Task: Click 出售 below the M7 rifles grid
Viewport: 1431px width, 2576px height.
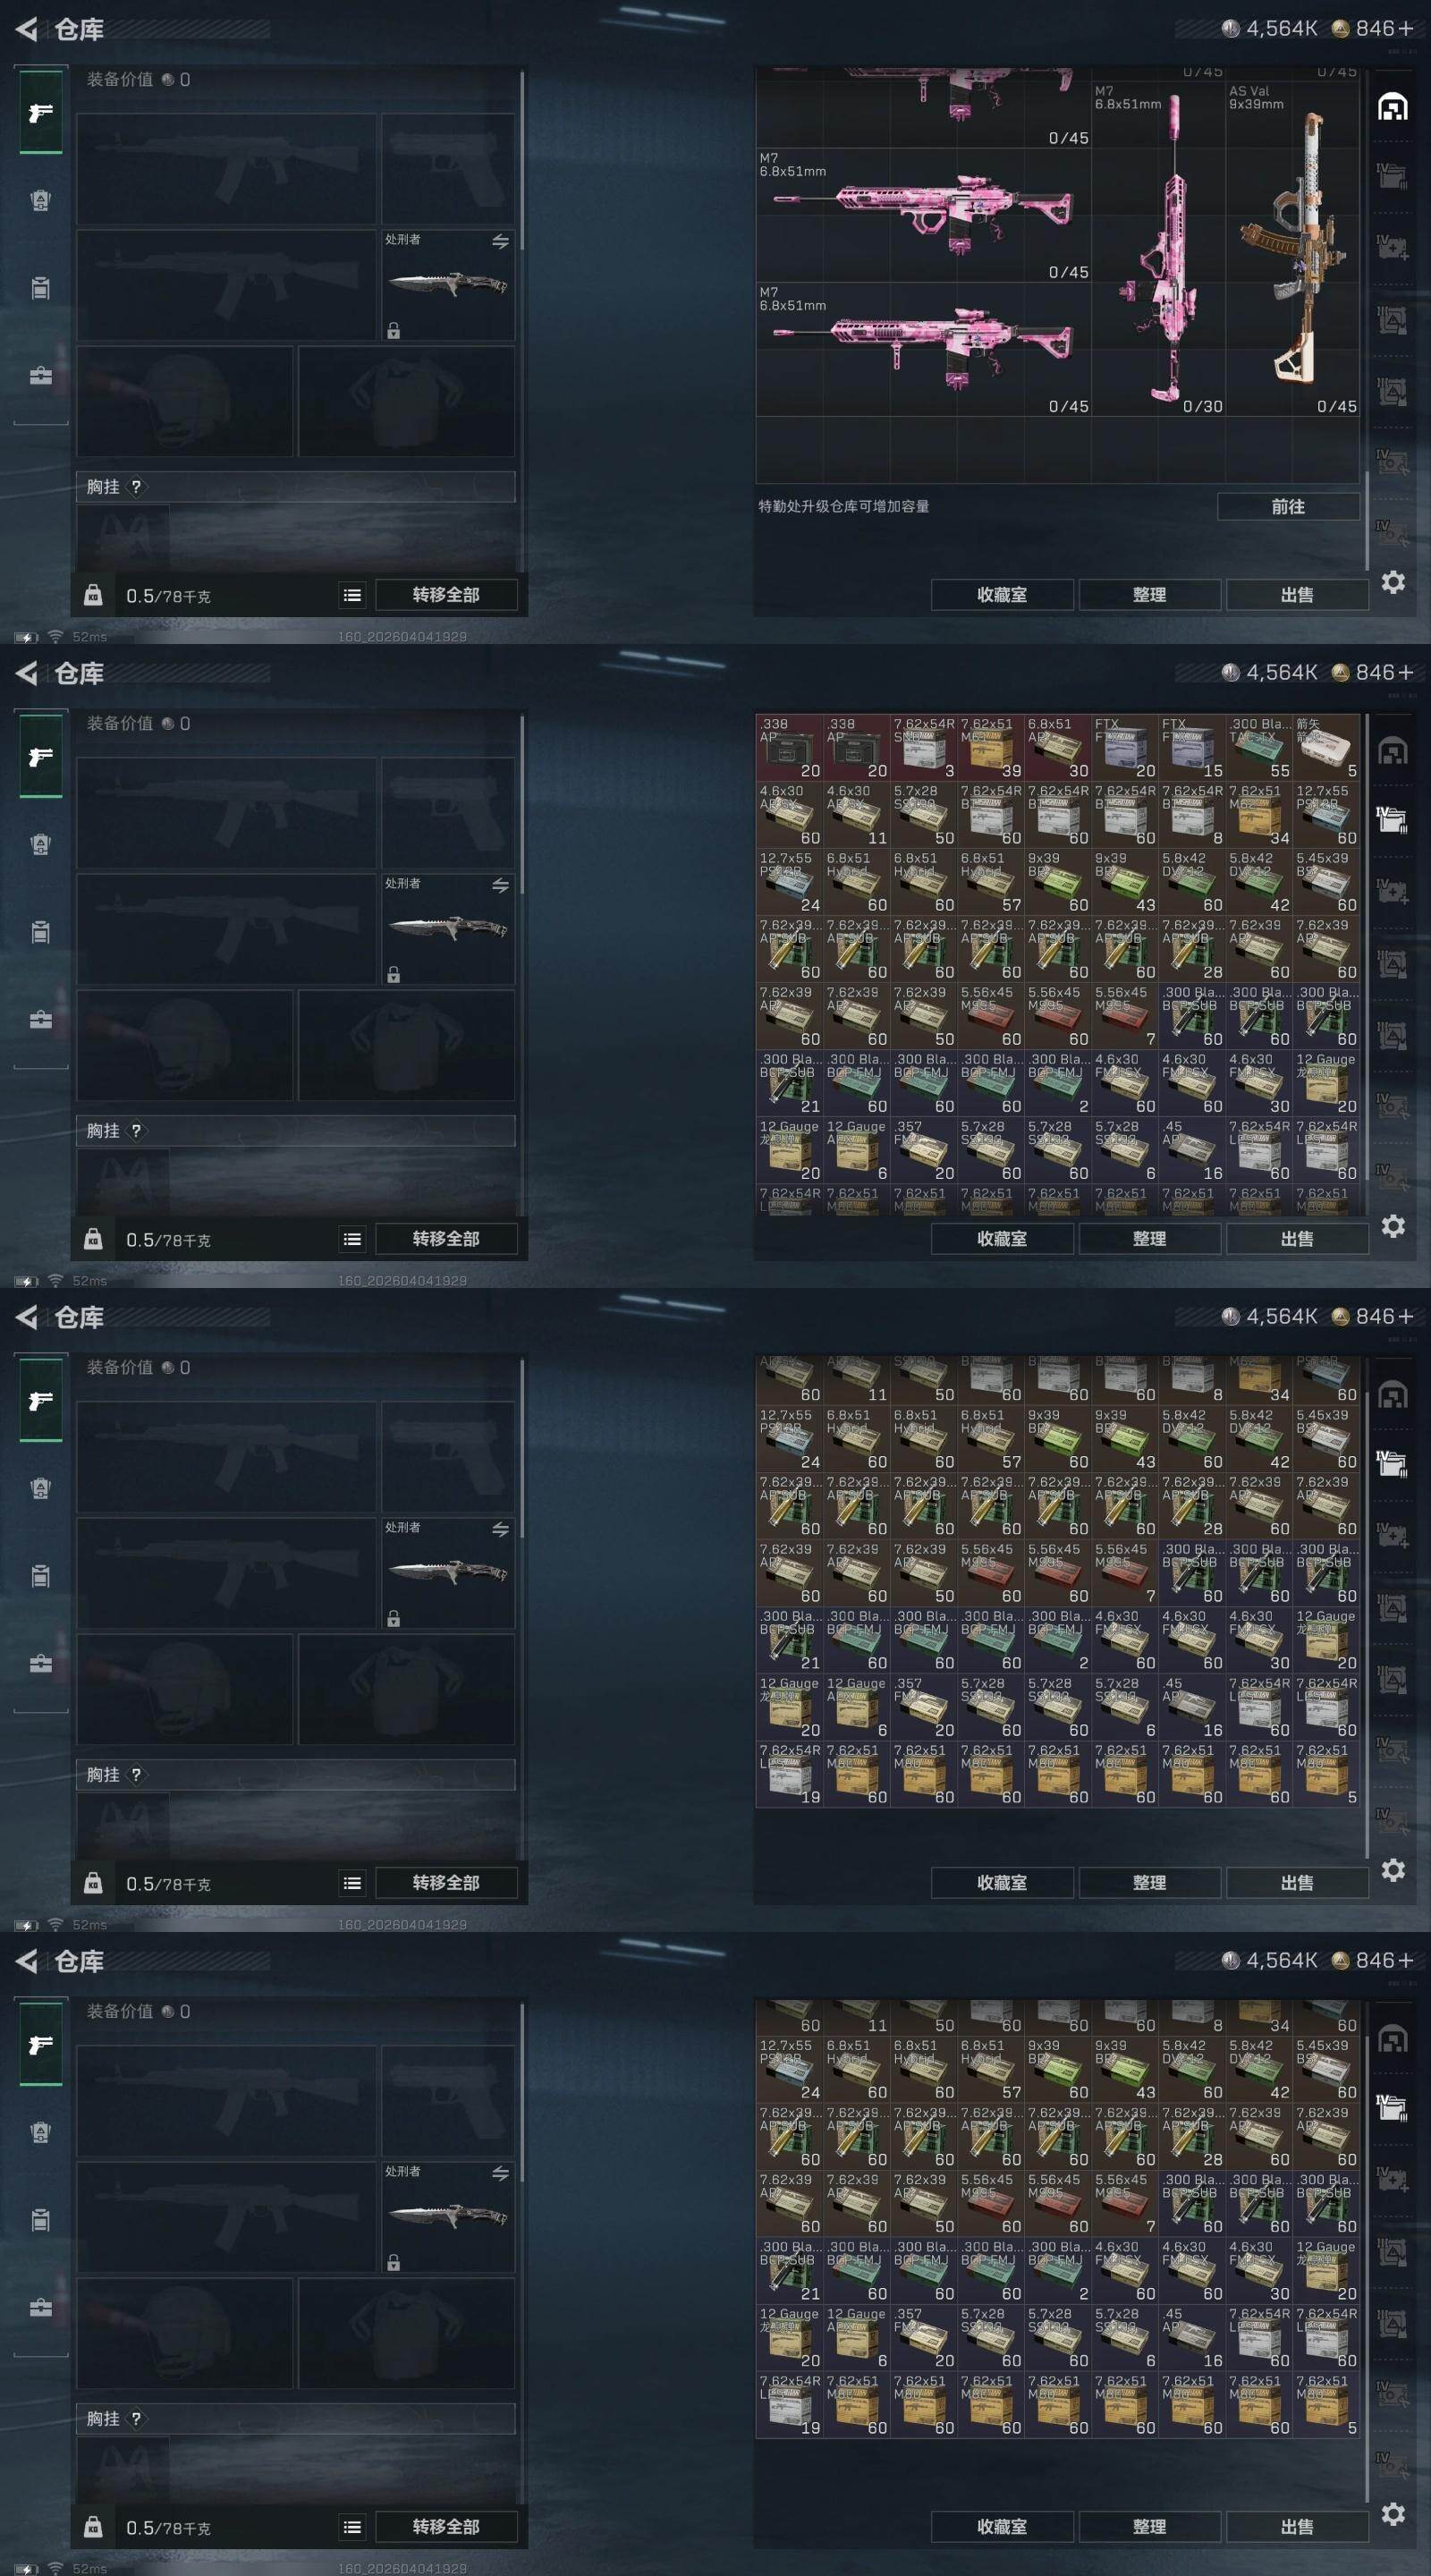Action: coord(1297,595)
